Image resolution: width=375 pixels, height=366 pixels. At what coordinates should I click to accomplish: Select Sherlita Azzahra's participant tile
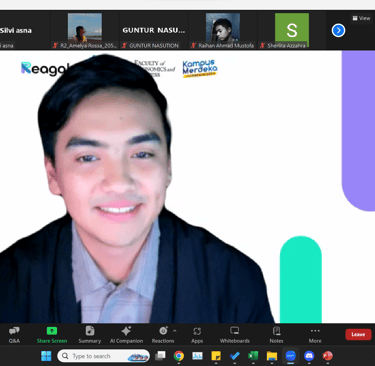292,30
